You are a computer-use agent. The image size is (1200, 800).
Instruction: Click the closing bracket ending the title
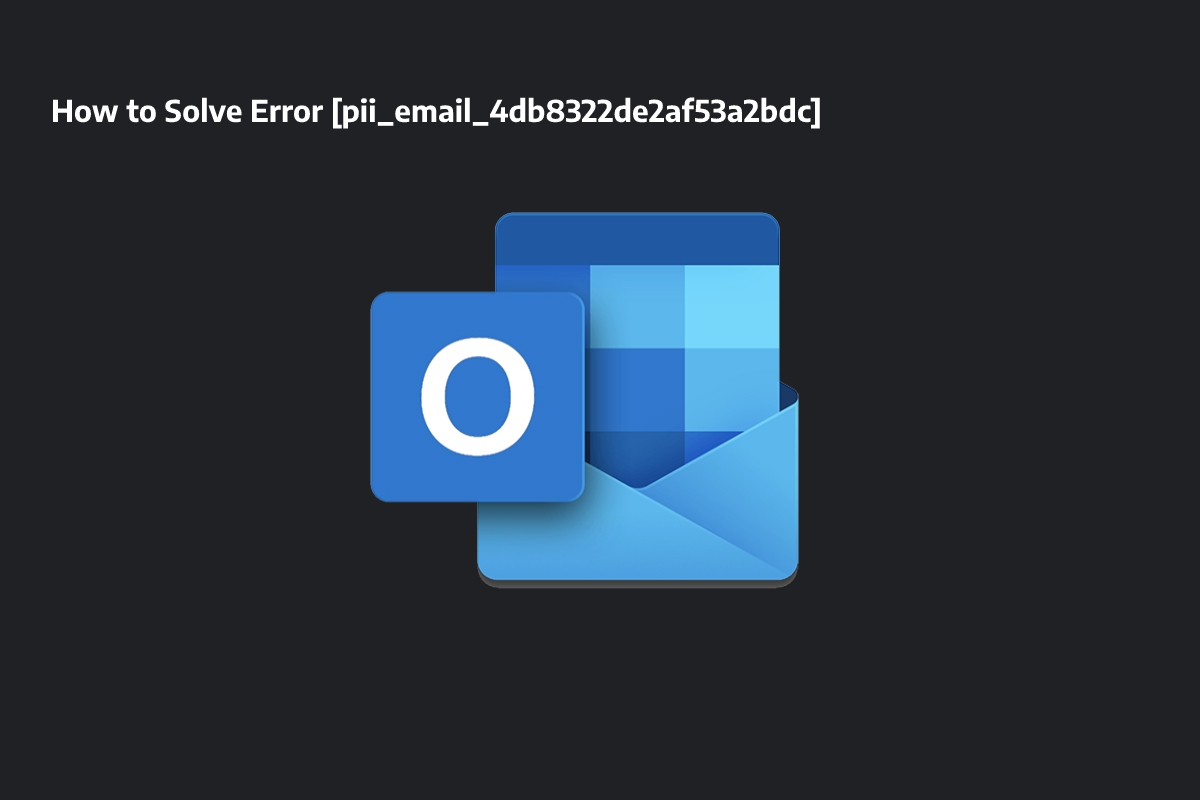(x=815, y=114)
